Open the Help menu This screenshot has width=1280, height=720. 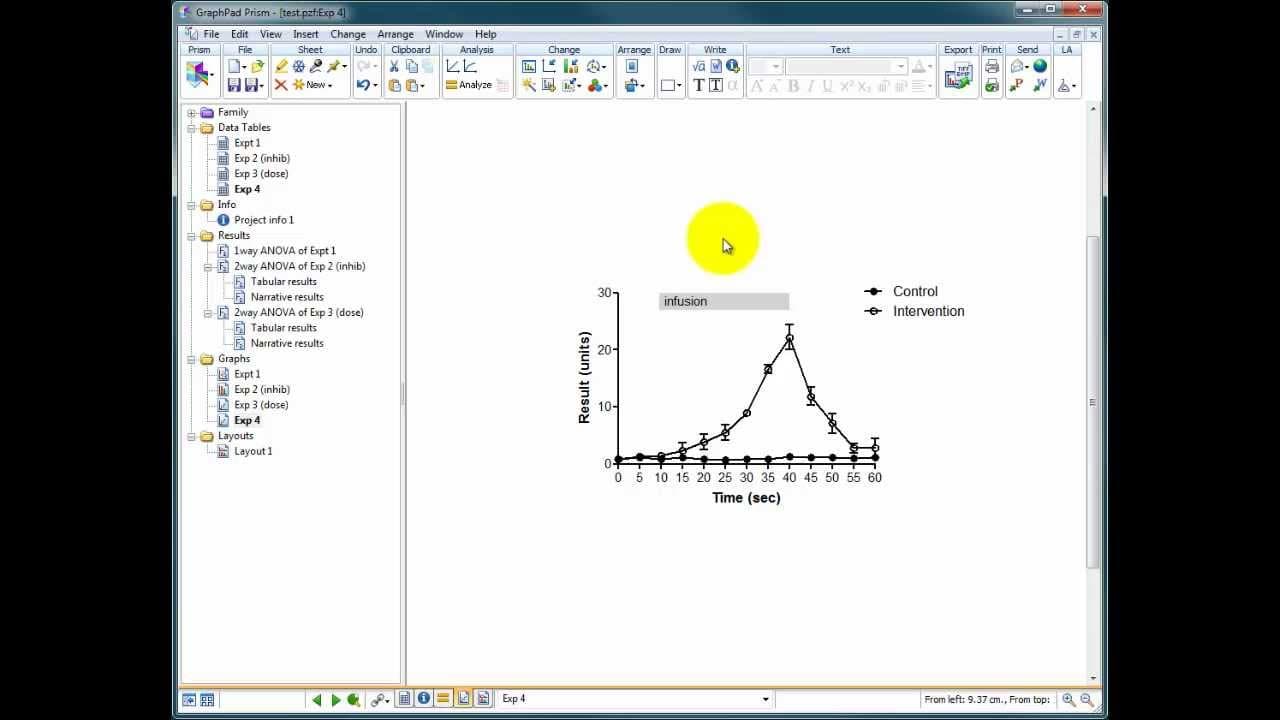pyautogui.click(x=486, y=34)
